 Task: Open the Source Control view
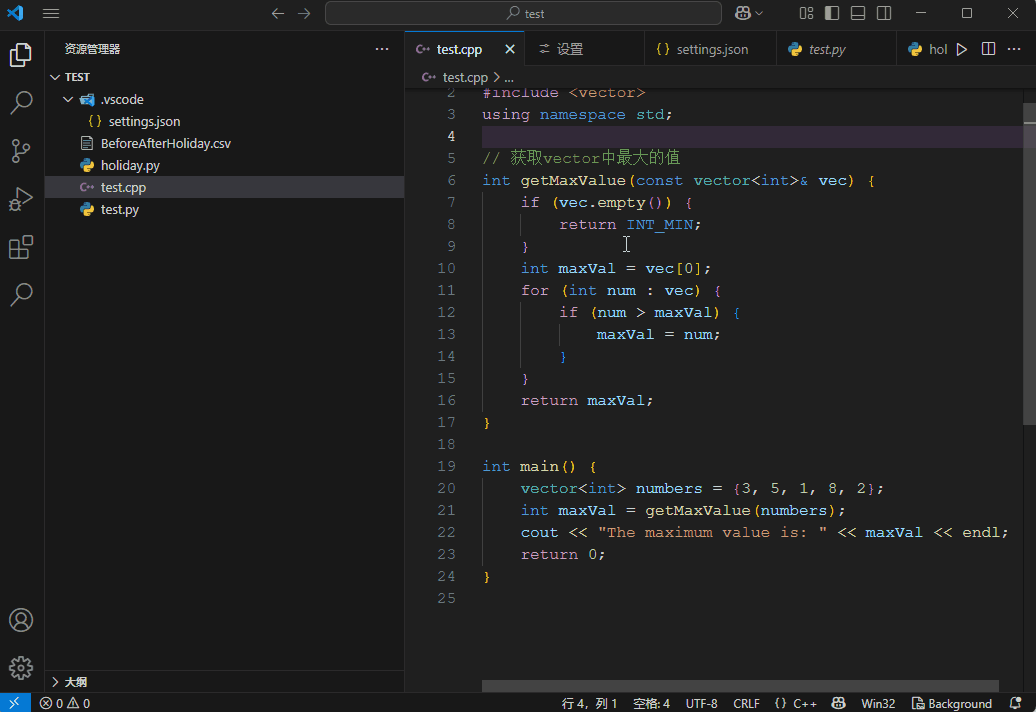(x=21, y=150)
